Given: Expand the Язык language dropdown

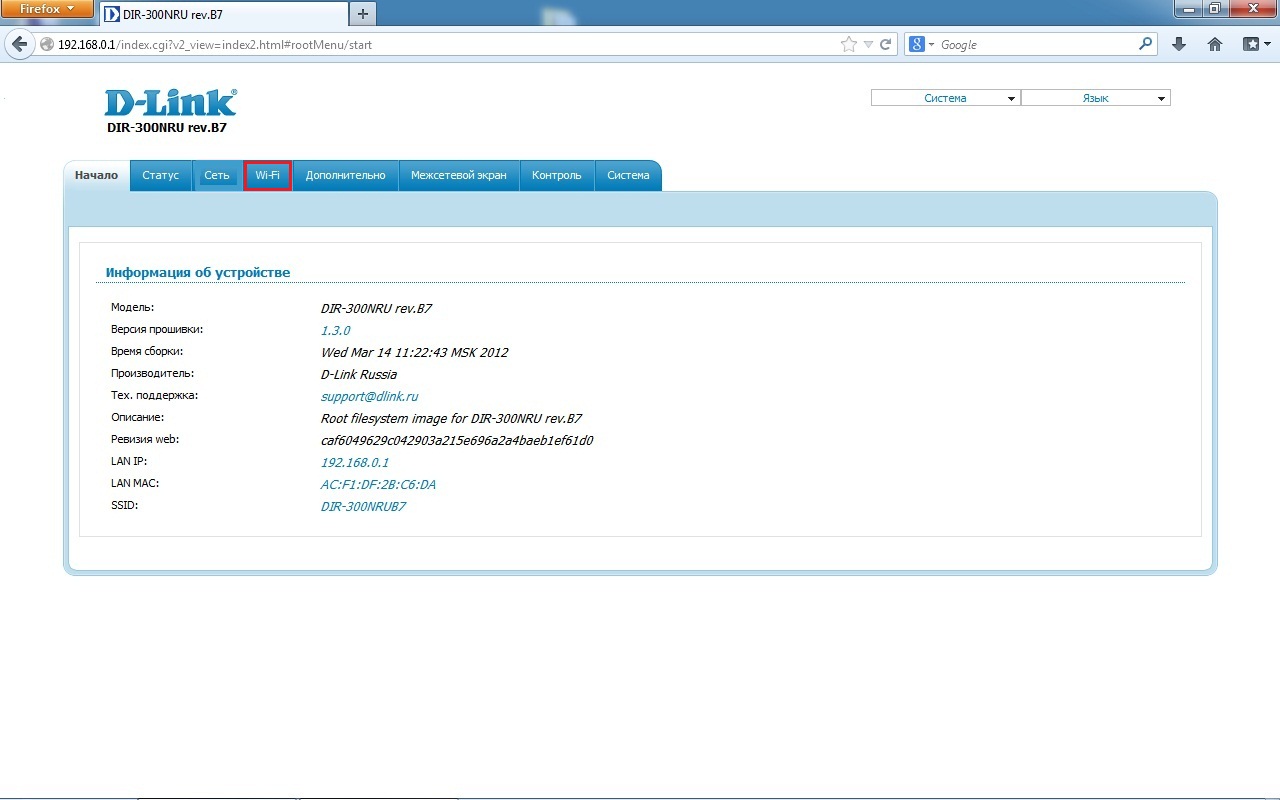Looking at the screenshot, I should click(x=1095, y=98).
